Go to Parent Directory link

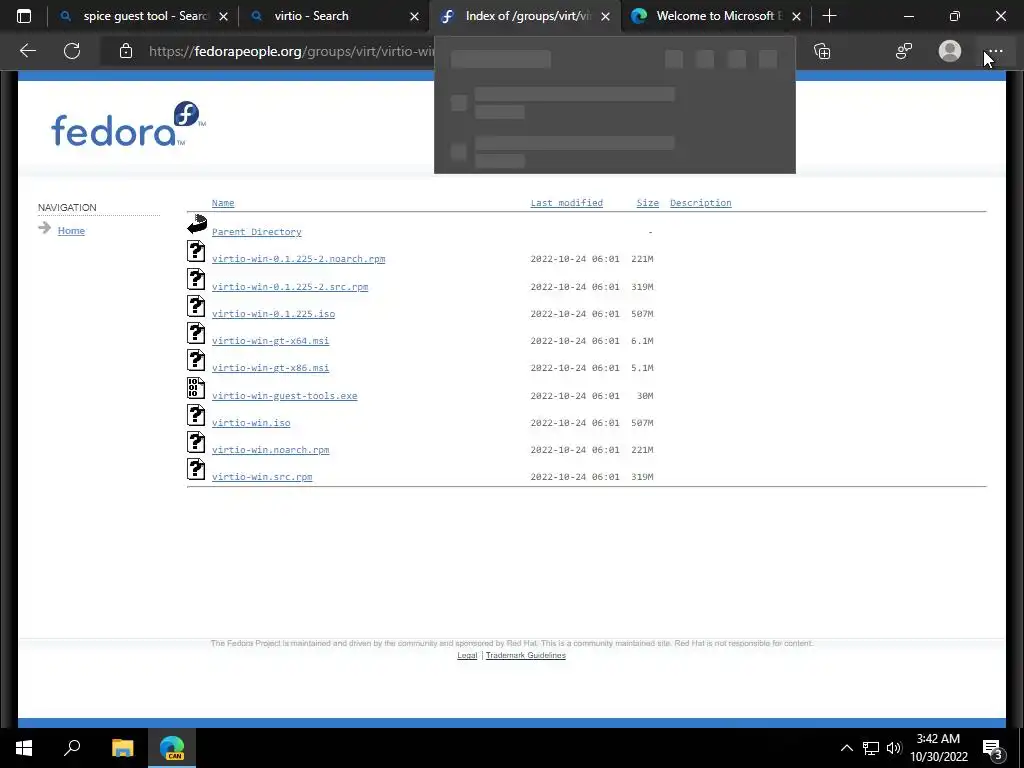click(257, 232)
